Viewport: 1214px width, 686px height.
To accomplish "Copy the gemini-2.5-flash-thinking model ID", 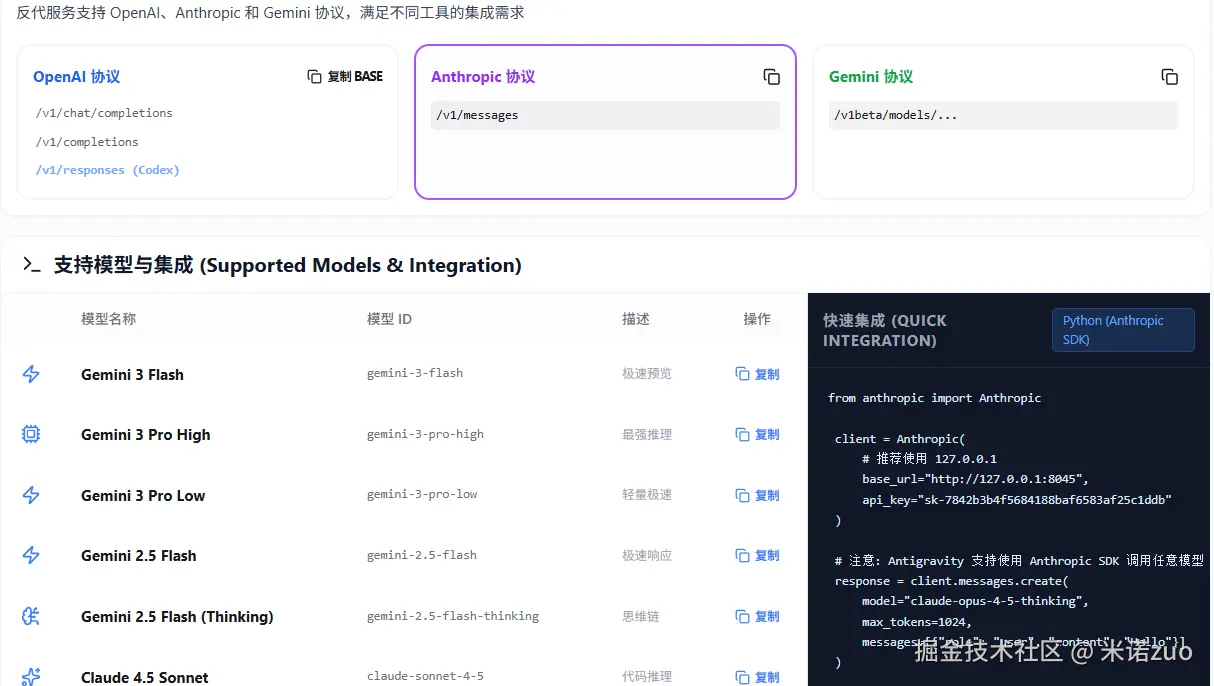I will tap(757, 616).
